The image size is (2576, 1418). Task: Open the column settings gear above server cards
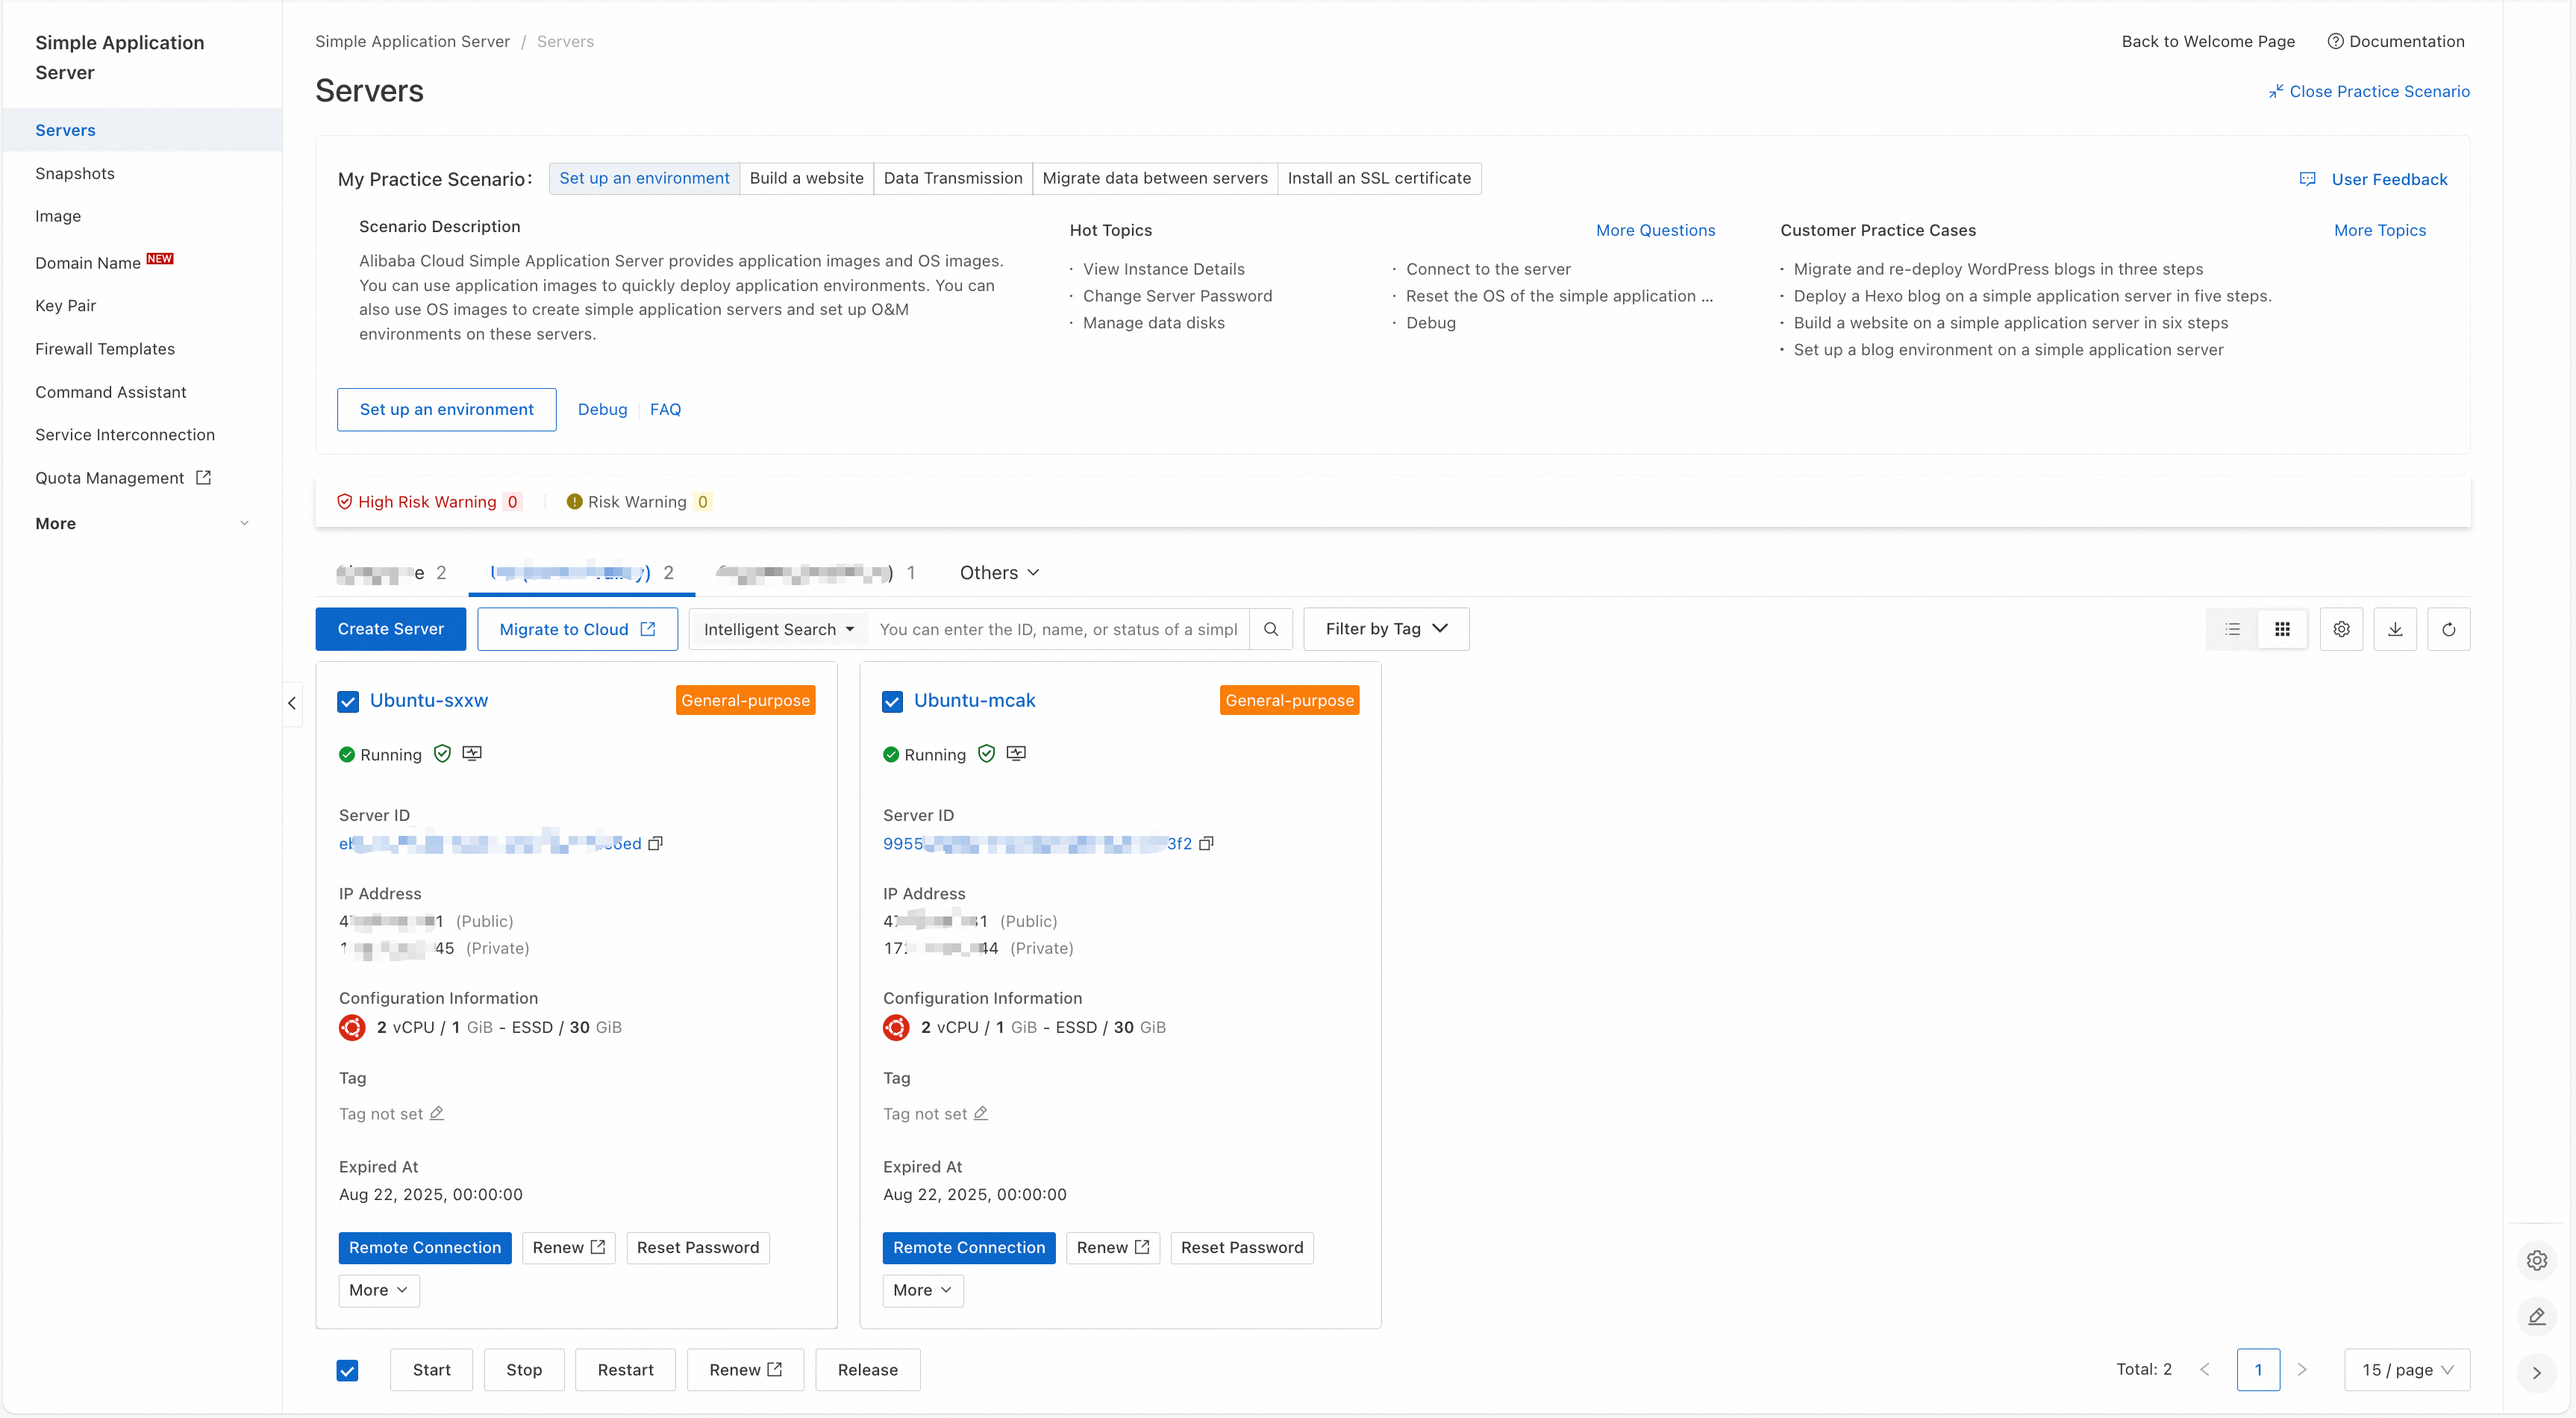click(x=2341, y=628)
